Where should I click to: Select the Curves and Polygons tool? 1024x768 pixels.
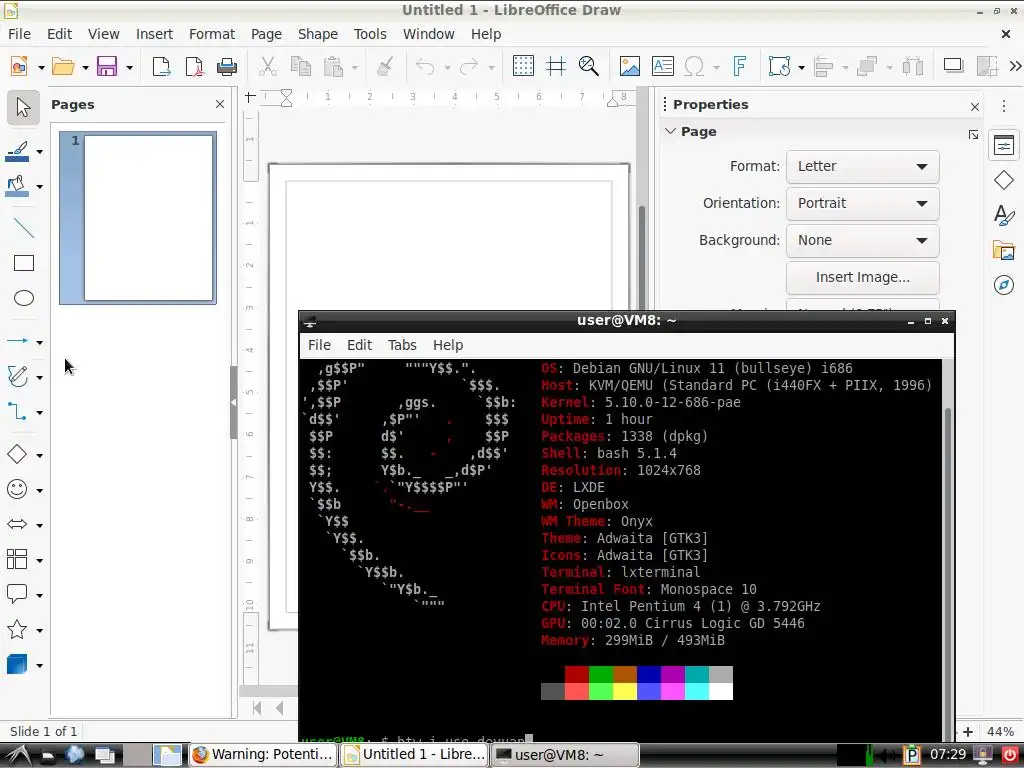(17, 377)
